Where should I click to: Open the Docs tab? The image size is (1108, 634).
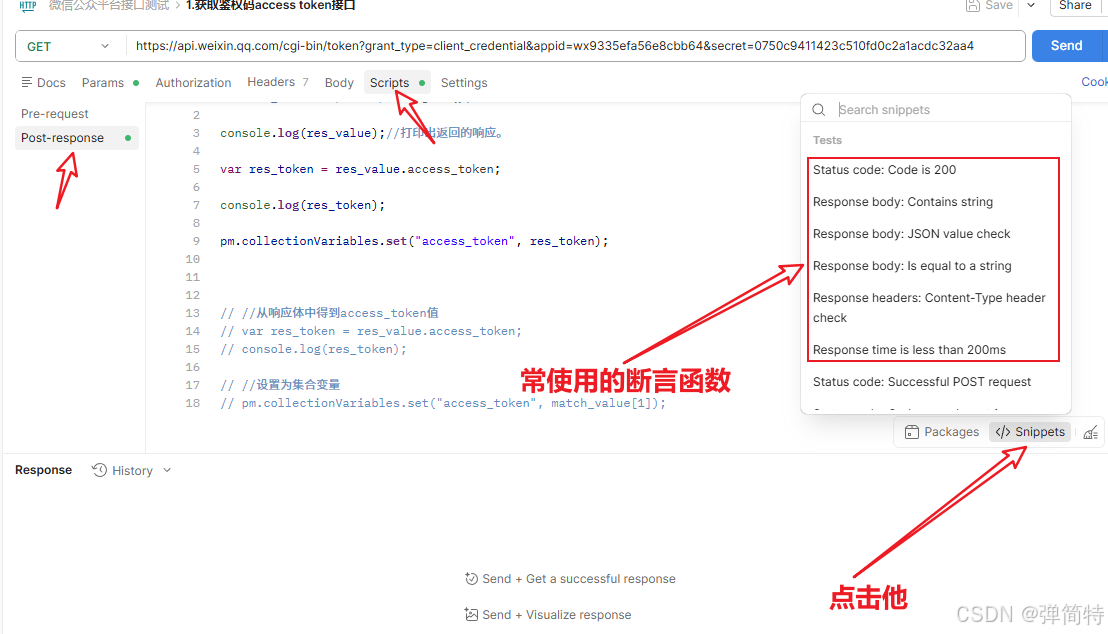(44, 83)
